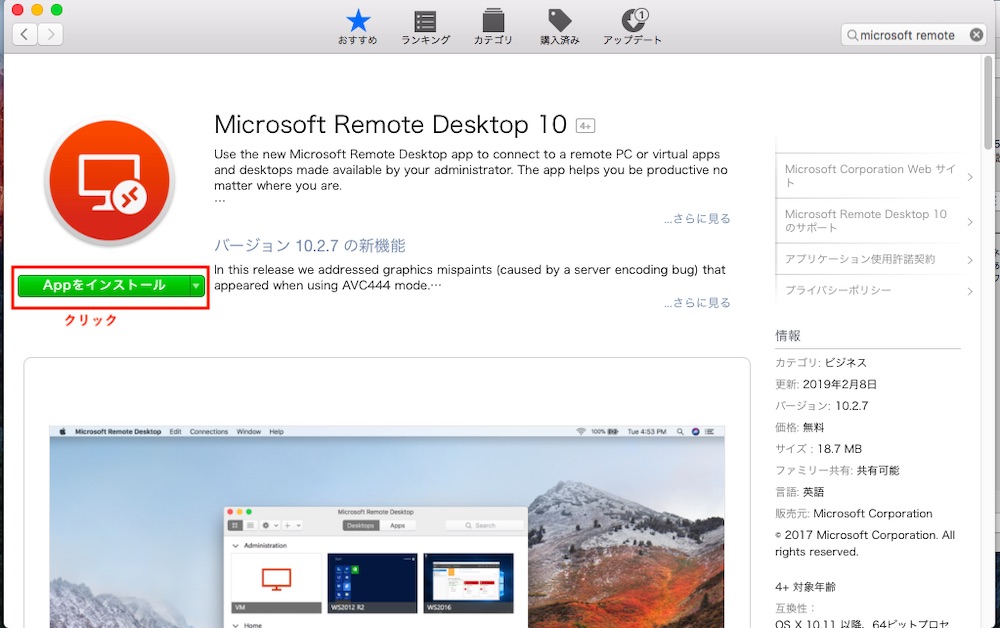Open the カテゴリ tab
Viewport: 1000px width, 628px height.
(x=493, y=27)
